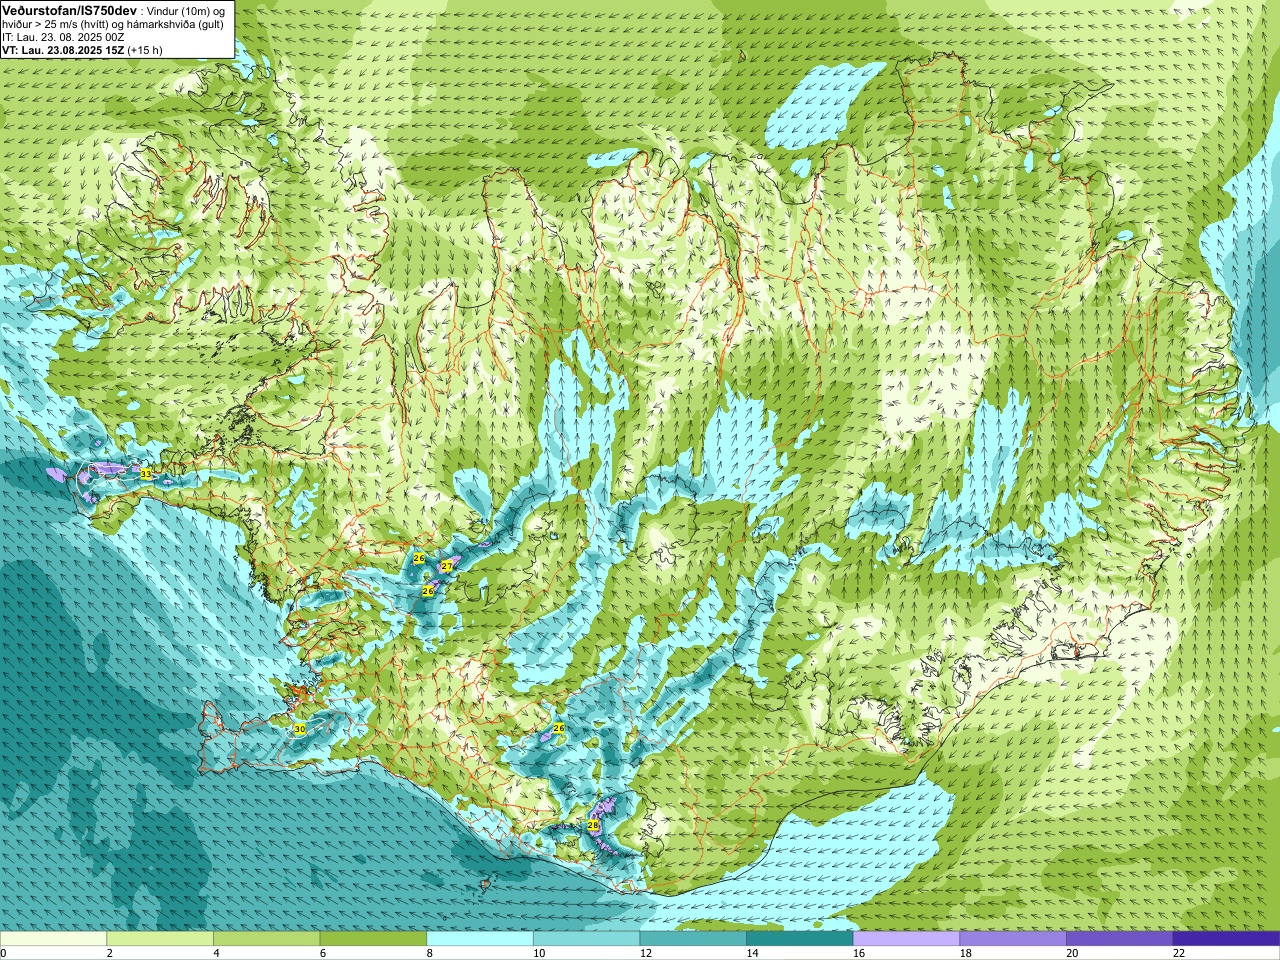Pick the 12–14 m/s teal legend swatch
The width and height of the screenshot is (1280, 960).
tap(693, 939)
